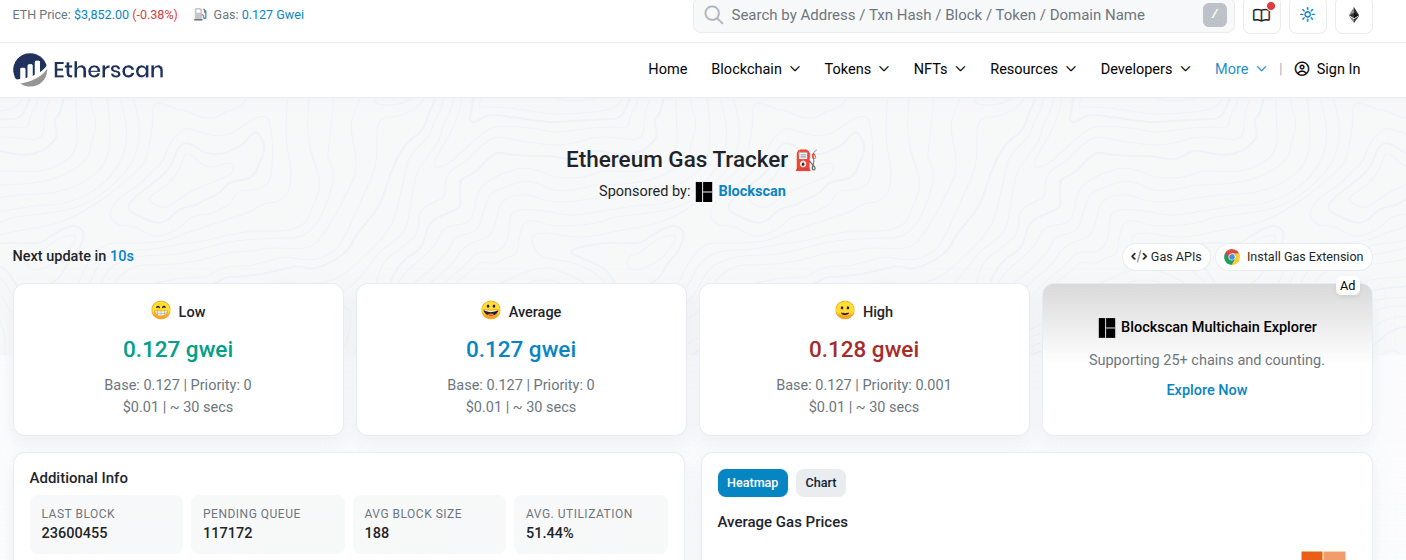The width and height of the screenshot is (1406, 560).
Task: Click the book icon with red dot
Action: point(1261,15)
